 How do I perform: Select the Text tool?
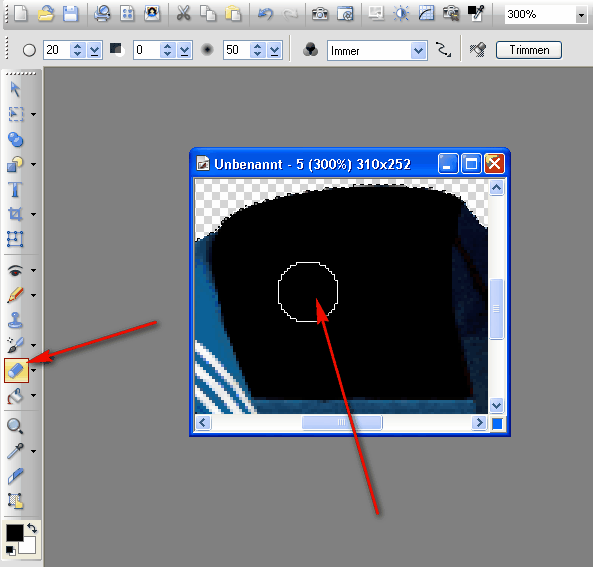[x=15, y=190]
